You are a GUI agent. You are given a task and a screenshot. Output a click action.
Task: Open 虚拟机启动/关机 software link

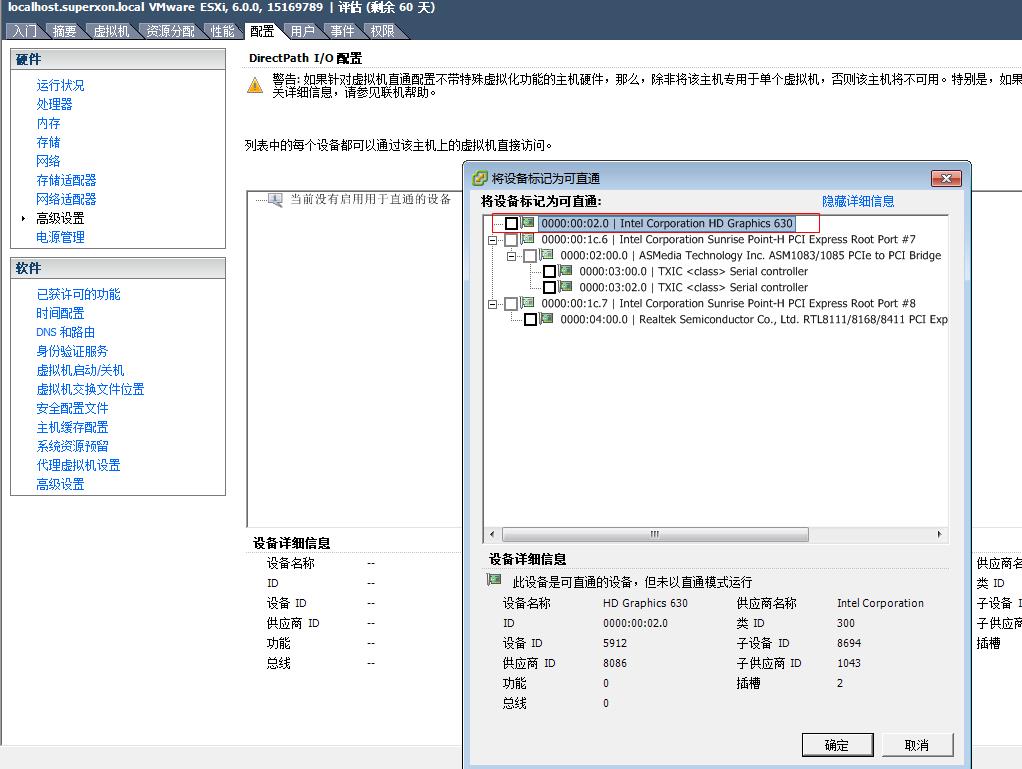point(80,370)
